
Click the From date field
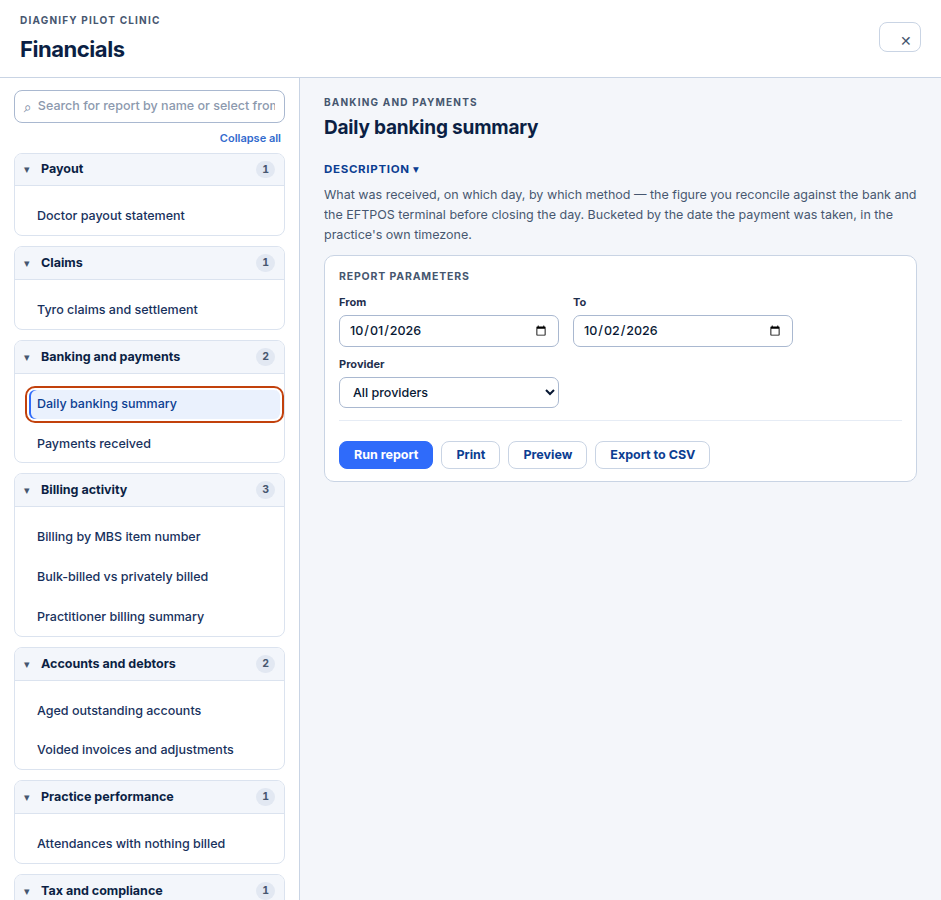[x=449, y=331]
